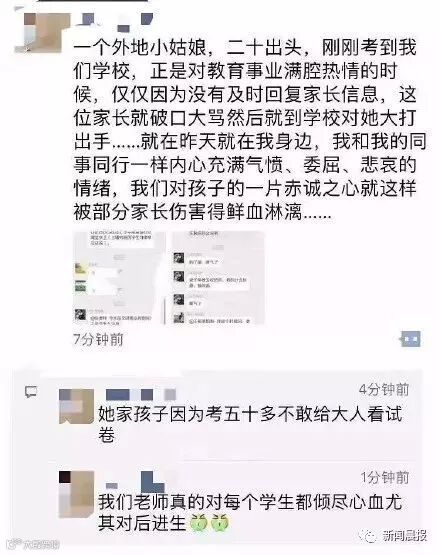Click the 4分钟前 comment timestamp

[x=384, y=389]
